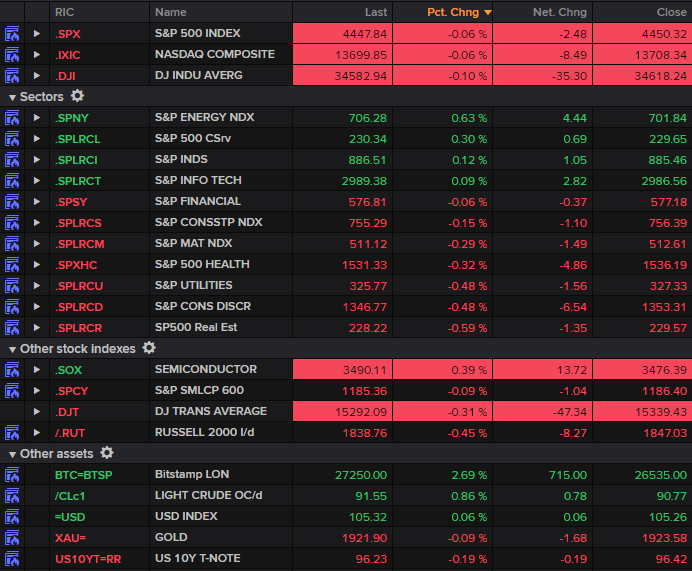Select the S&P ENERGY NDX name cell
The height and width of the screenshot is (571, 692).
tap(221, 118)
